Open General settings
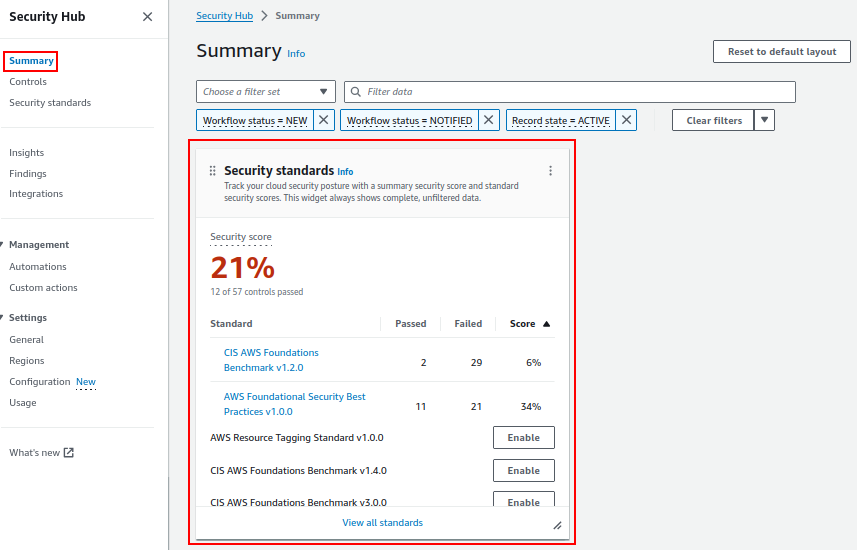Viewport: 857px width, 550px height. click(x=26, y=340)
